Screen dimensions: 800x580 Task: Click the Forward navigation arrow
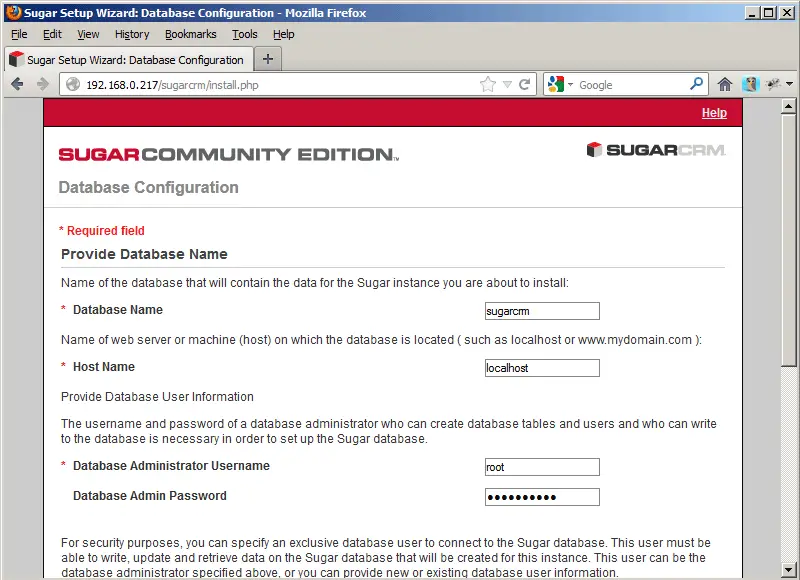tap(42, 85)
